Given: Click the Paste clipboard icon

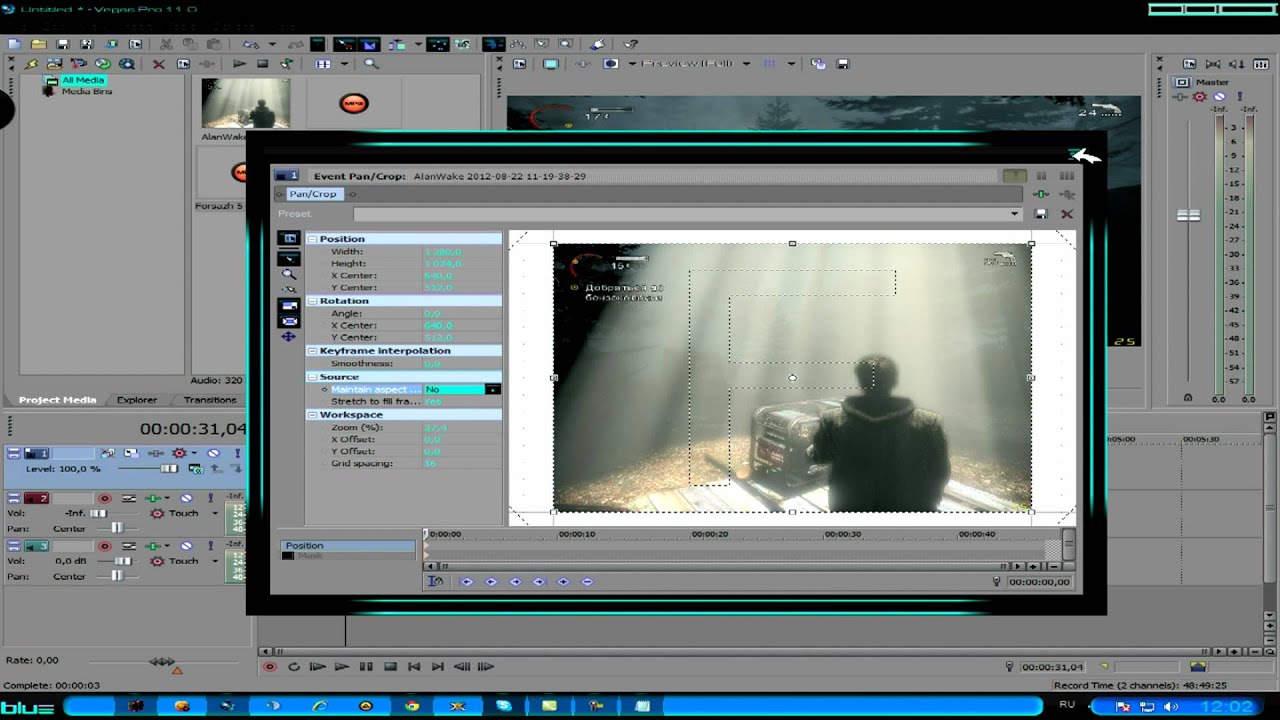Looking at the screenshot, I should point(214,44).
